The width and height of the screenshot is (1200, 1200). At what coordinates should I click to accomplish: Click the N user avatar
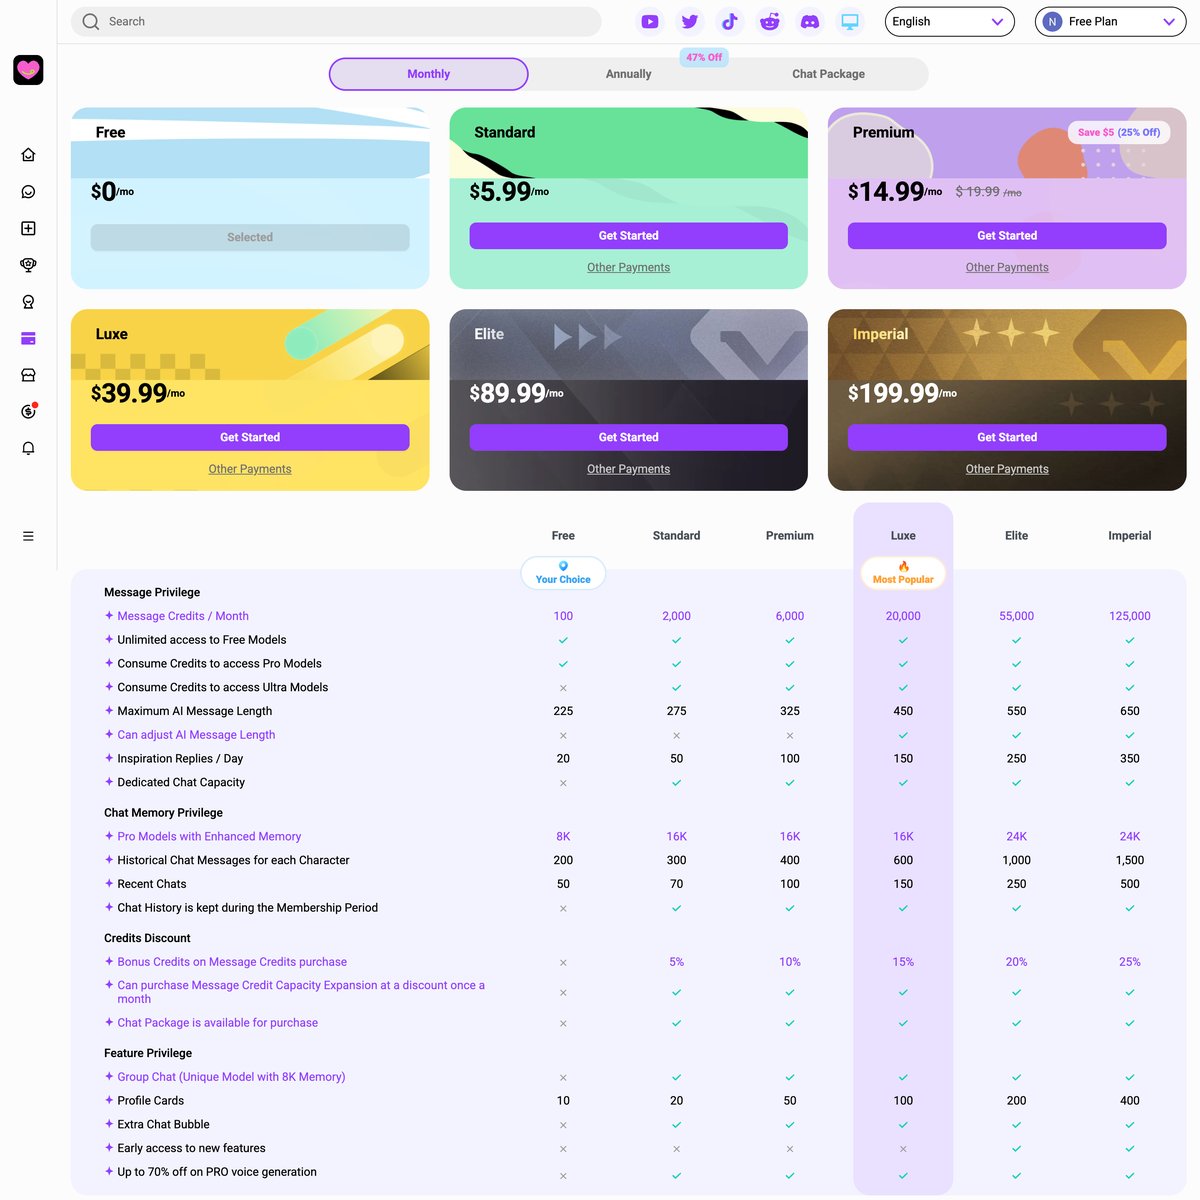pos(1052,21)
